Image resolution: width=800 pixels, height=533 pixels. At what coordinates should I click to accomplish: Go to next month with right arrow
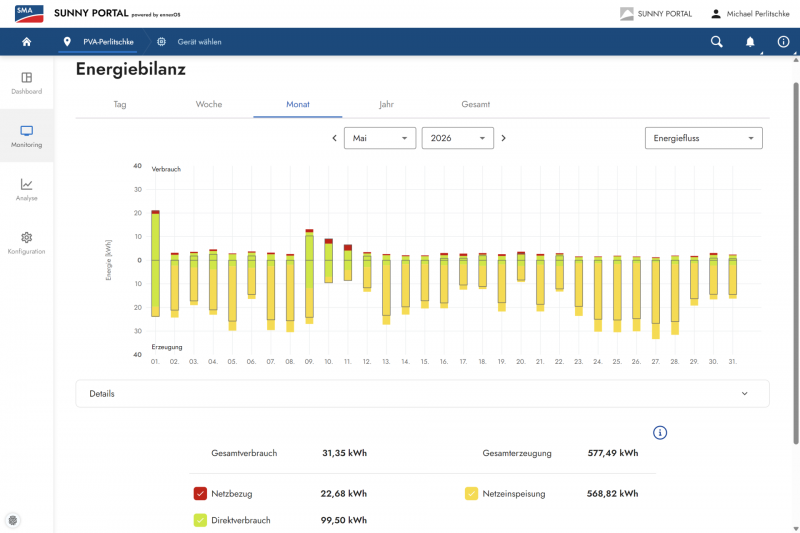(504, 138)
